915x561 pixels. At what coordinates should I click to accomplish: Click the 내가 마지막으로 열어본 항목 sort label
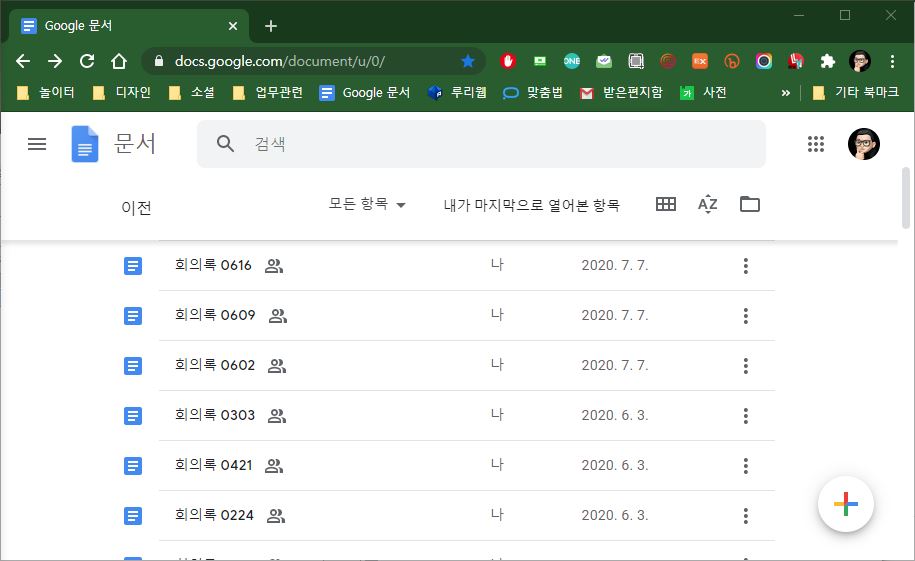531,205
